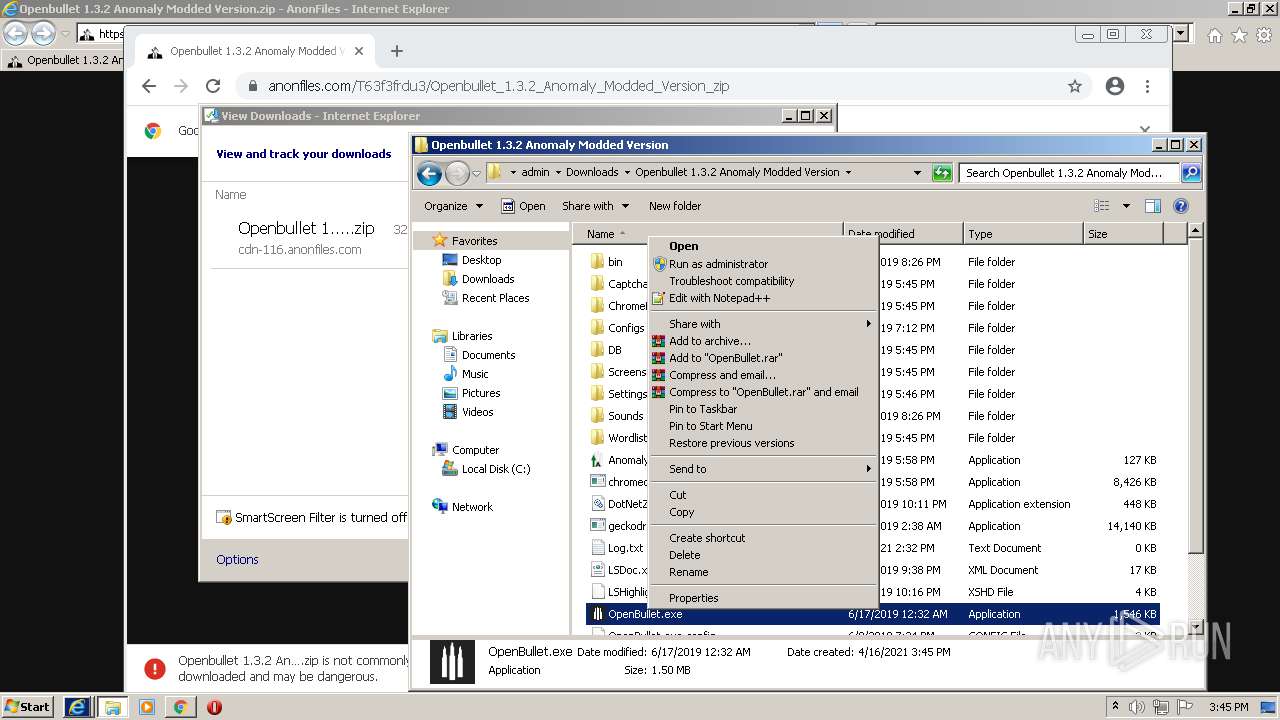1280x720 pixels.
Task: Click the Chrome taskbar icon
Action: [180, 707]
